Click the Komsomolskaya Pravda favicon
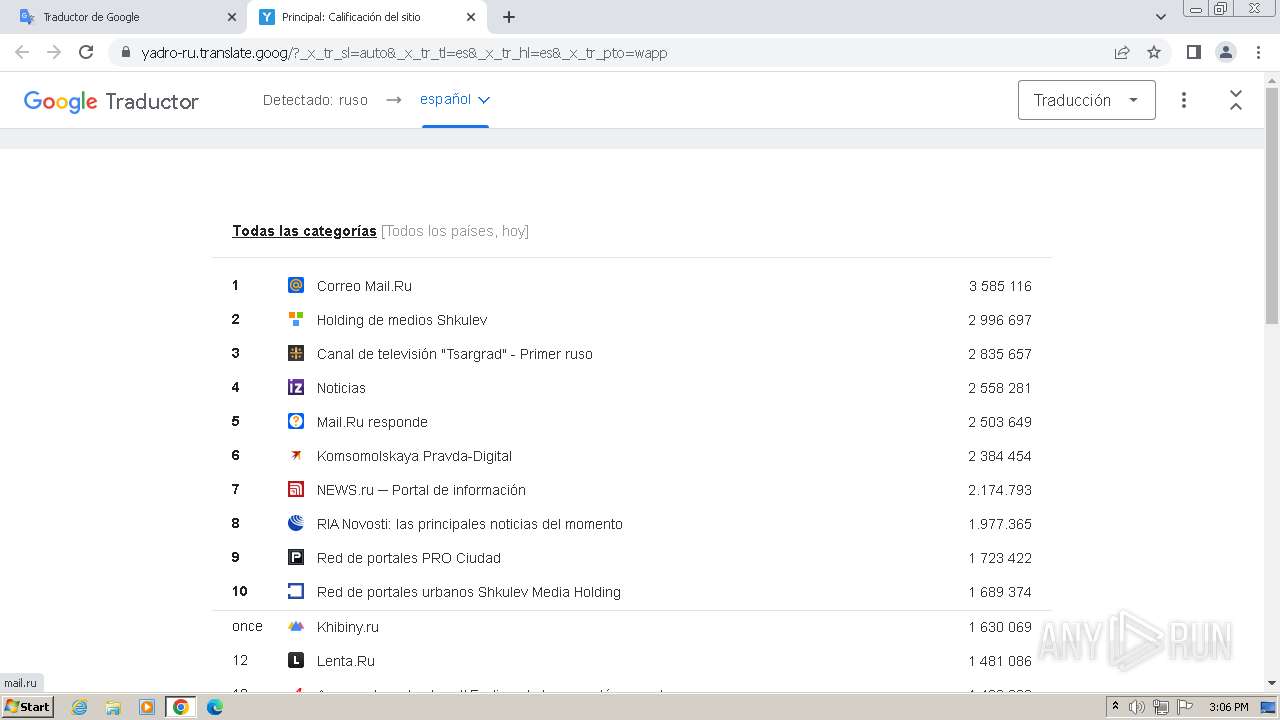This screenshot has width=1280, height=720. (x=296, y=455)
